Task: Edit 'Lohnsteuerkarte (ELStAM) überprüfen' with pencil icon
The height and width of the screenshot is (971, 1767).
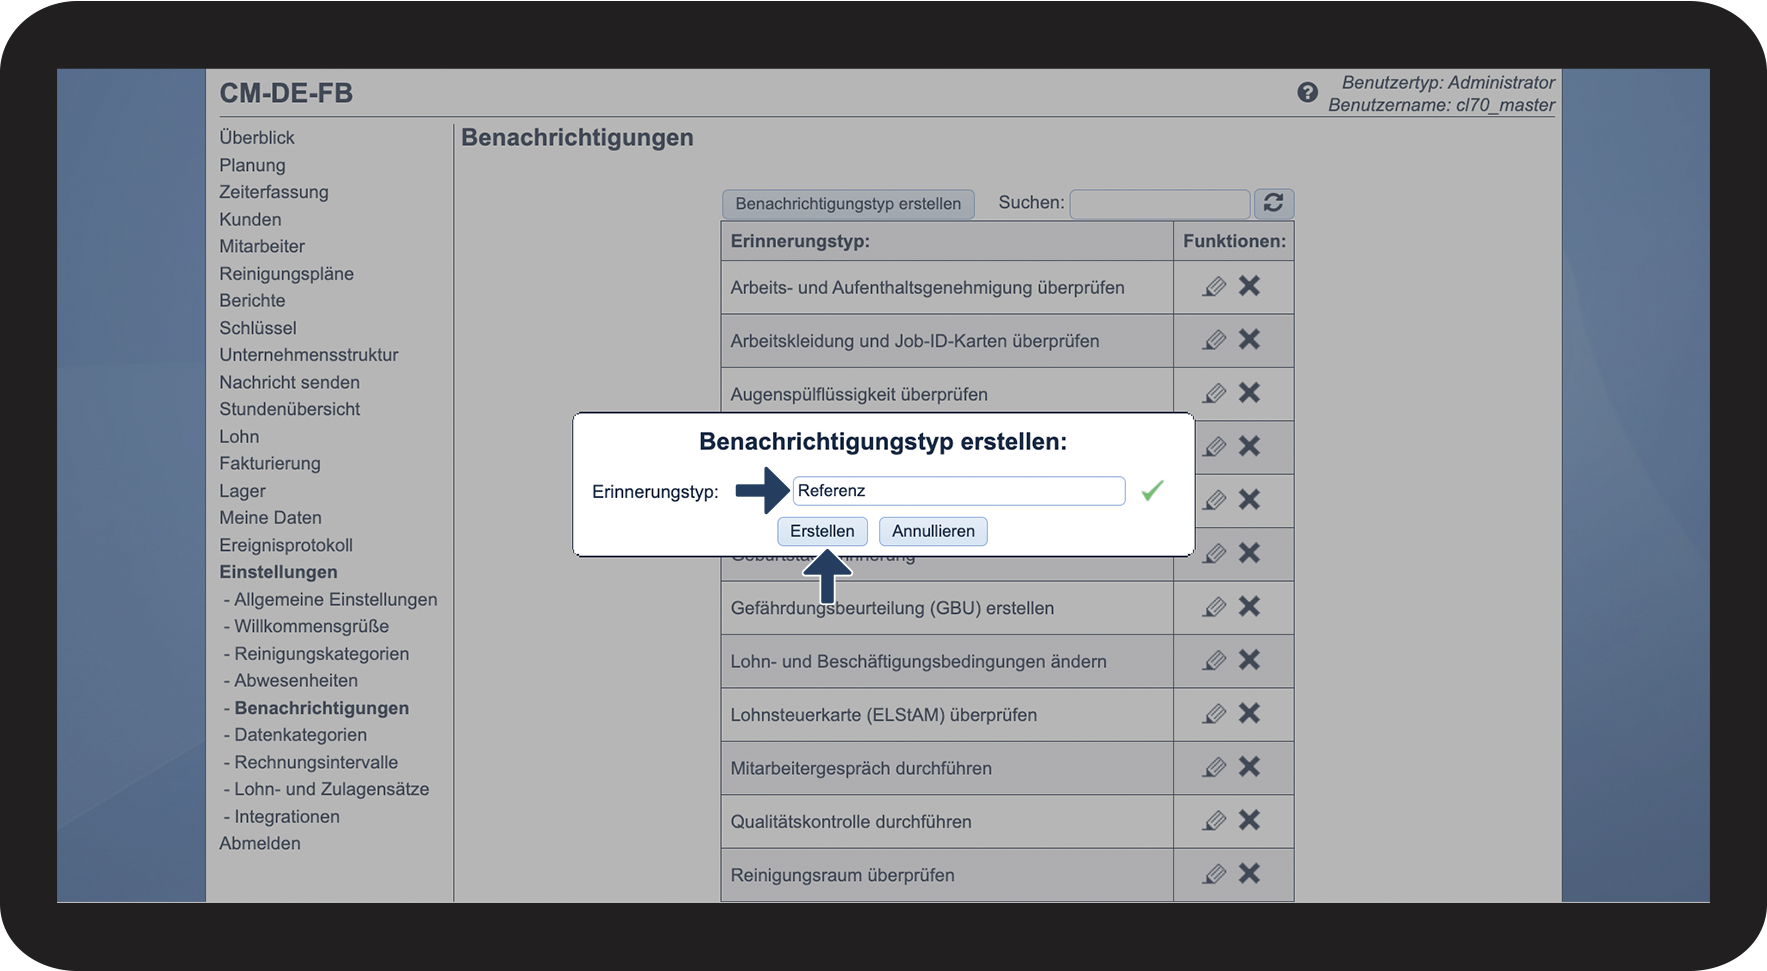Action: [x=1214, y=714]
